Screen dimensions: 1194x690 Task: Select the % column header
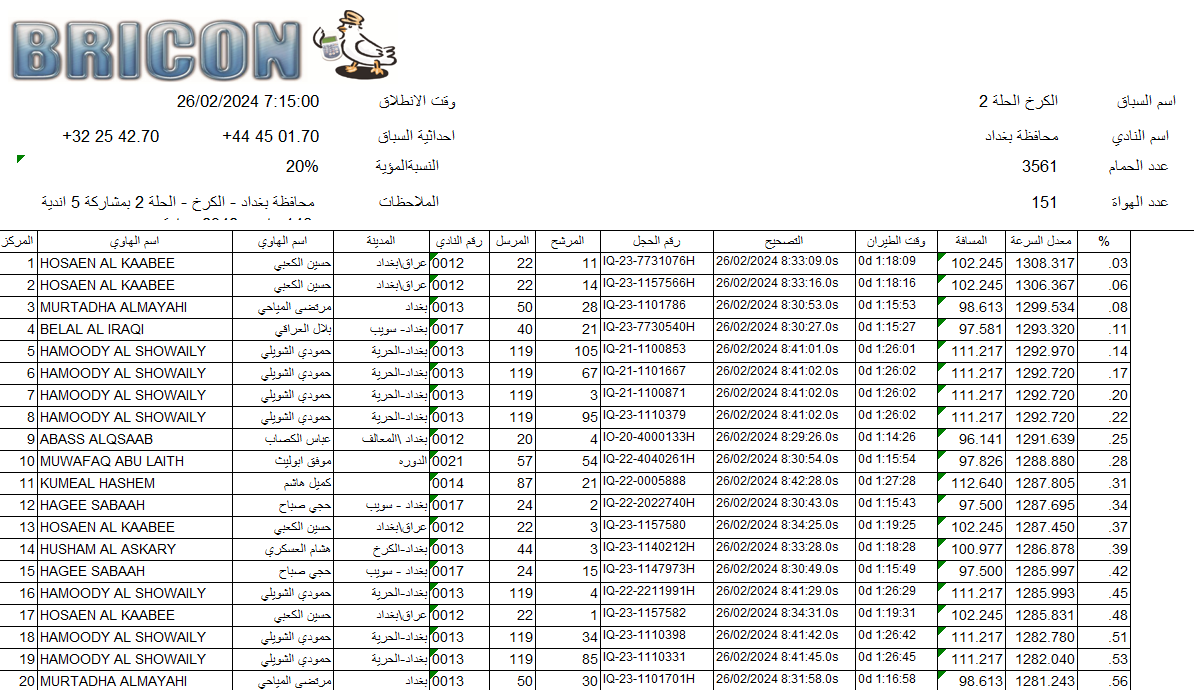1104,241
